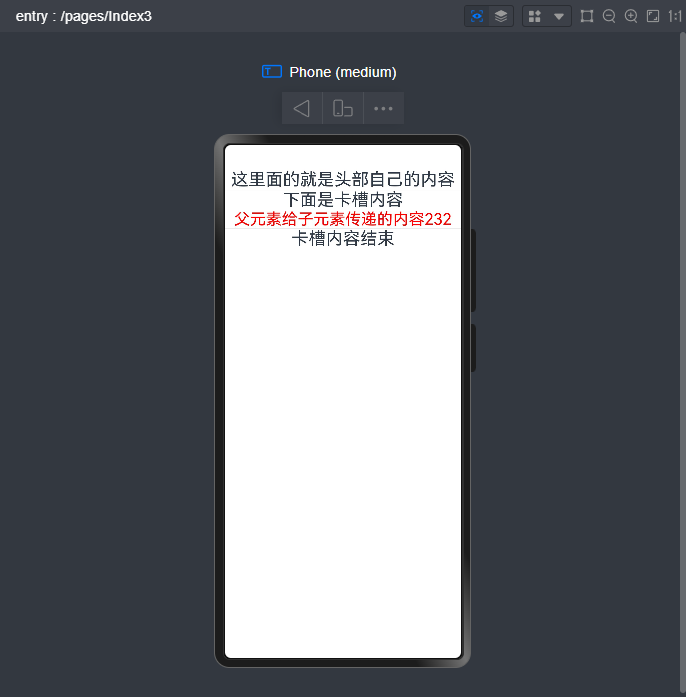686x697 pixels.
Task: Rotate the device orientation icon
Action: (343, 108)
